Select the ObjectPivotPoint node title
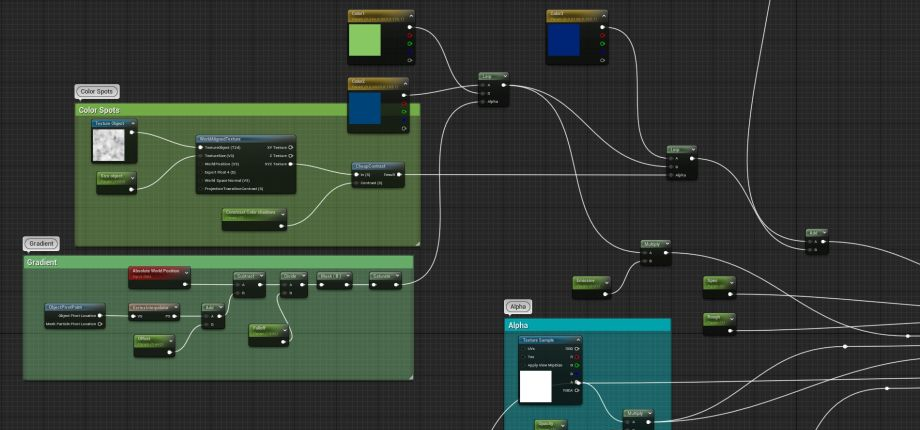This screenshot has width=920, height=430. pos(65,307)
